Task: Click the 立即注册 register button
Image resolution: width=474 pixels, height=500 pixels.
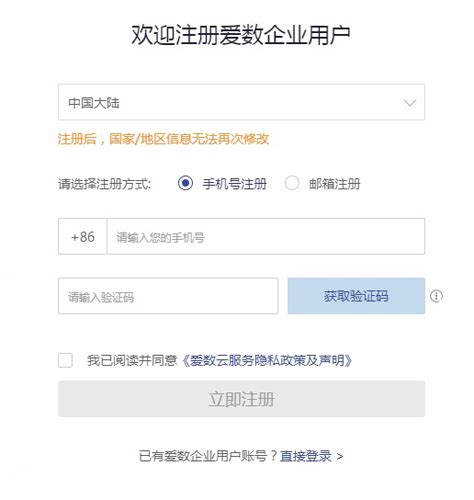Action: point(241,399)
